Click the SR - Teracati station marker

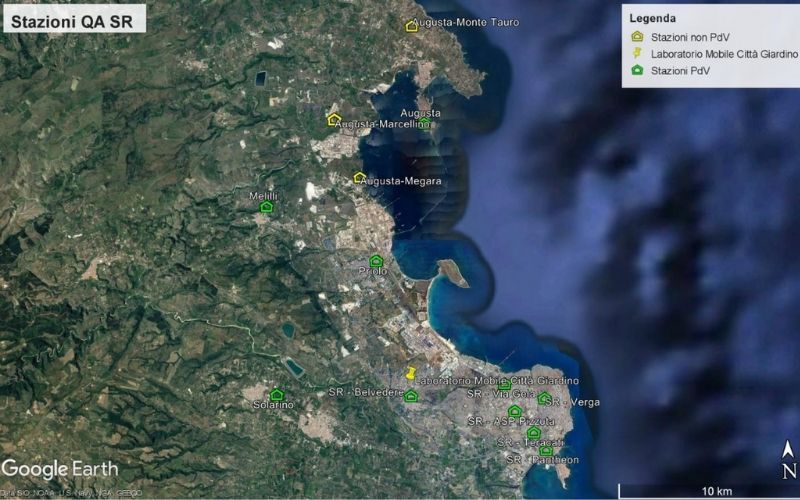(533, 432)
